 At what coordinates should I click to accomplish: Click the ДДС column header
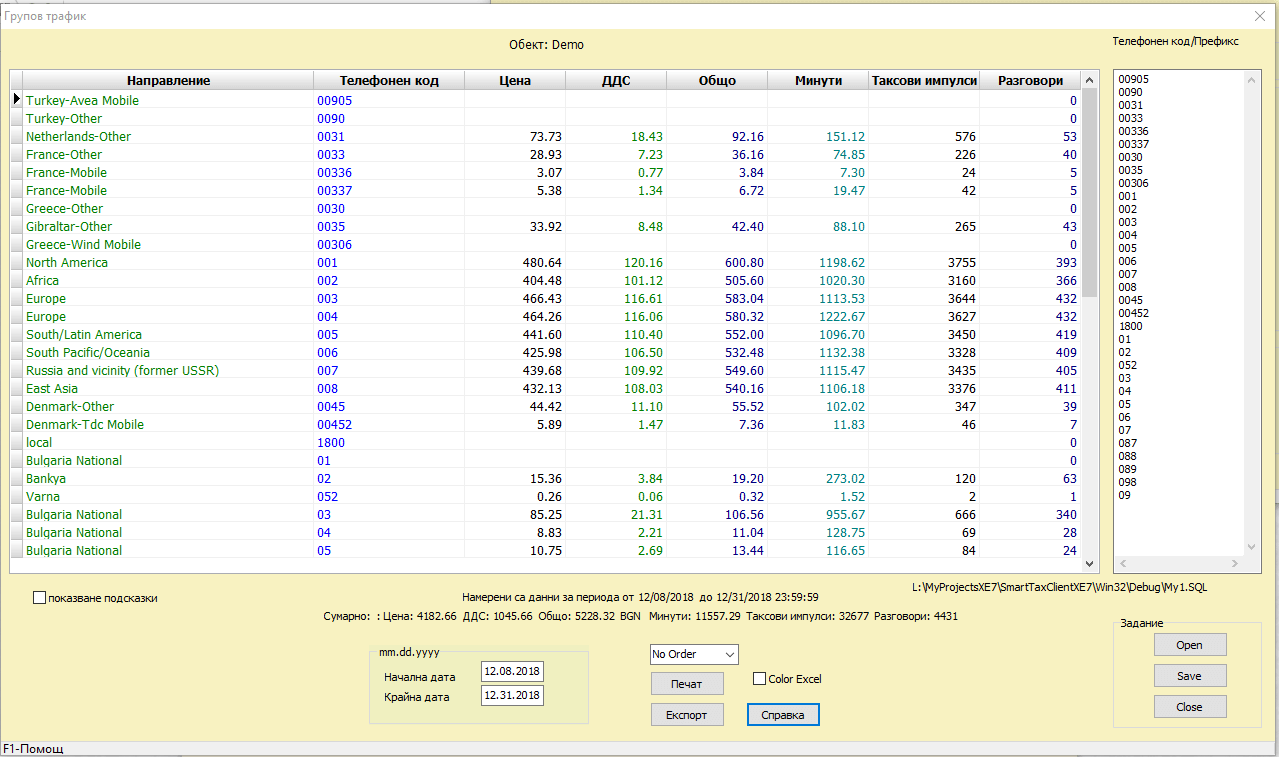[616, 81]
